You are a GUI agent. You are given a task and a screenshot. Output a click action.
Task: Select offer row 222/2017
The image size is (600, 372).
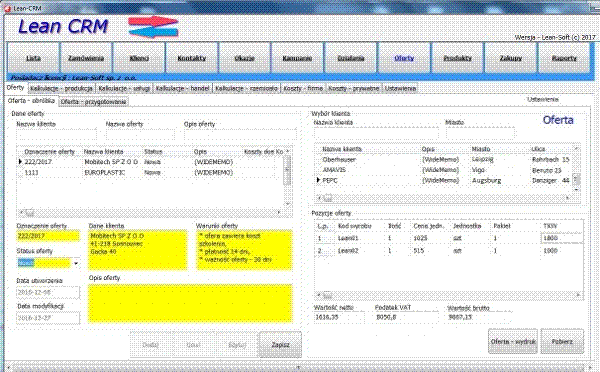(x=149, y=162)
